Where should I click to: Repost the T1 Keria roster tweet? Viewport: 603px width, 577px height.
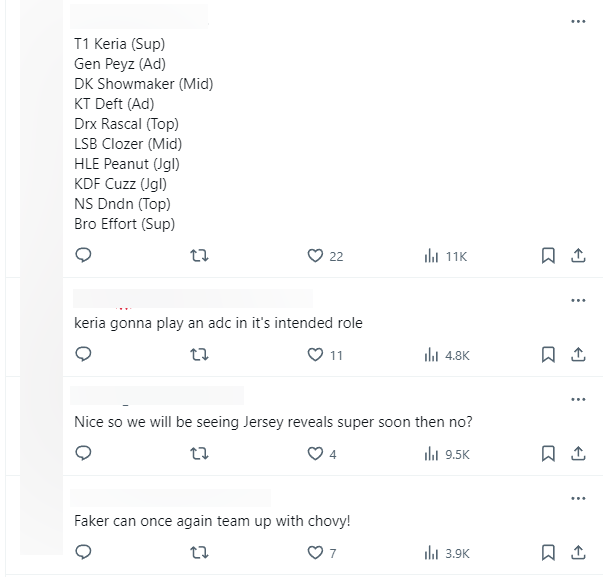pos(199,256)
